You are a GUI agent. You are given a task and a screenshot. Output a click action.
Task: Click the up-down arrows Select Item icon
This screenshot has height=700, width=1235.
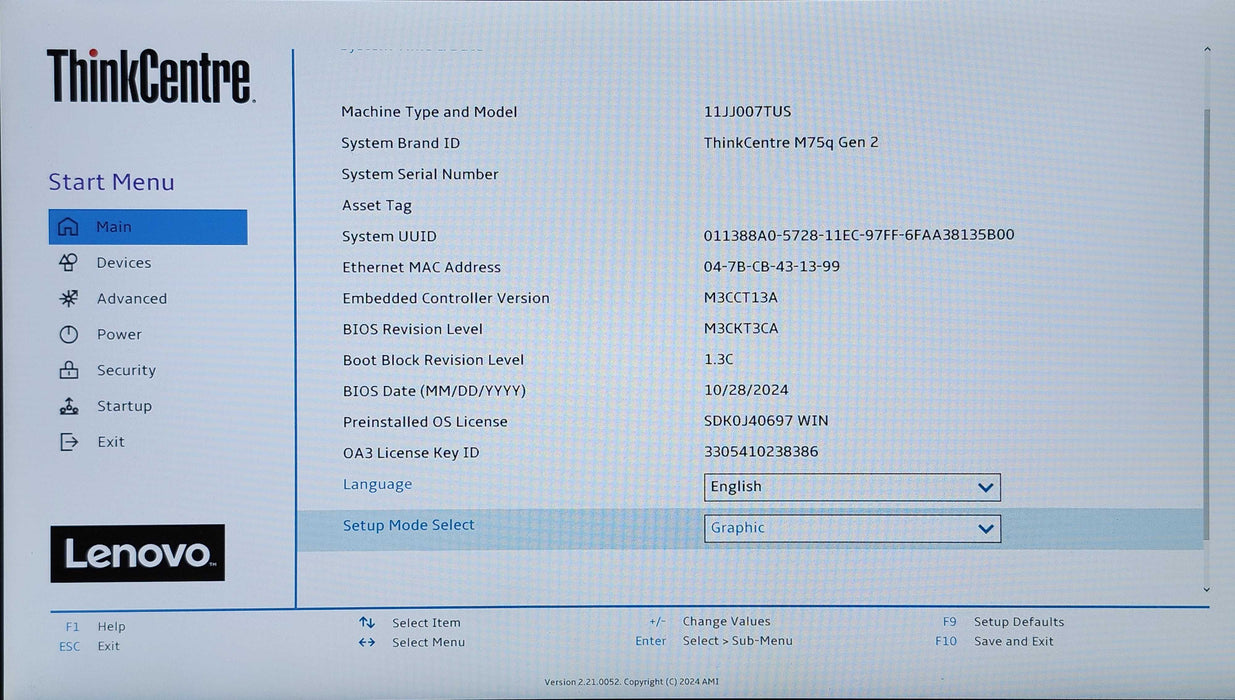(367, 622)
